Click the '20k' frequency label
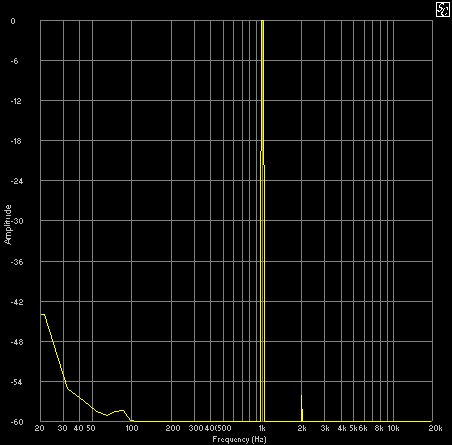The image size is (452, 445). point(435,428)
